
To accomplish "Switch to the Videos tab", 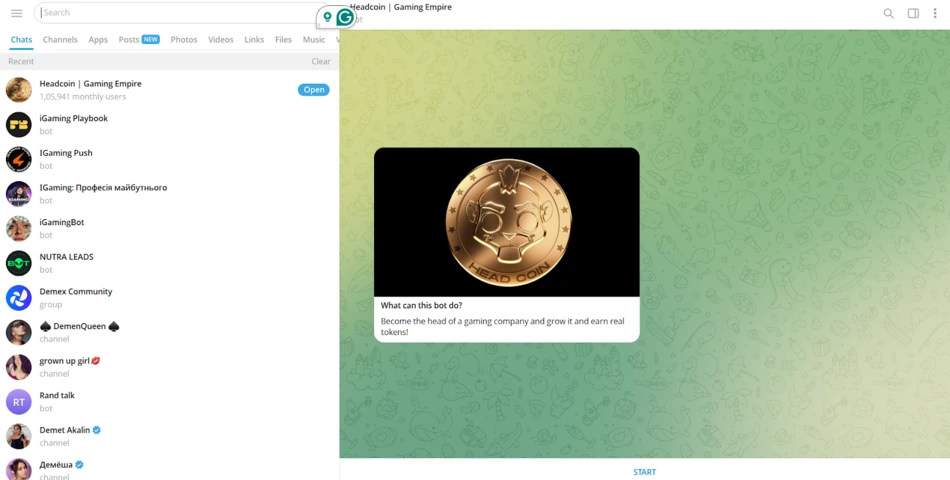I will tap(221, 39).
